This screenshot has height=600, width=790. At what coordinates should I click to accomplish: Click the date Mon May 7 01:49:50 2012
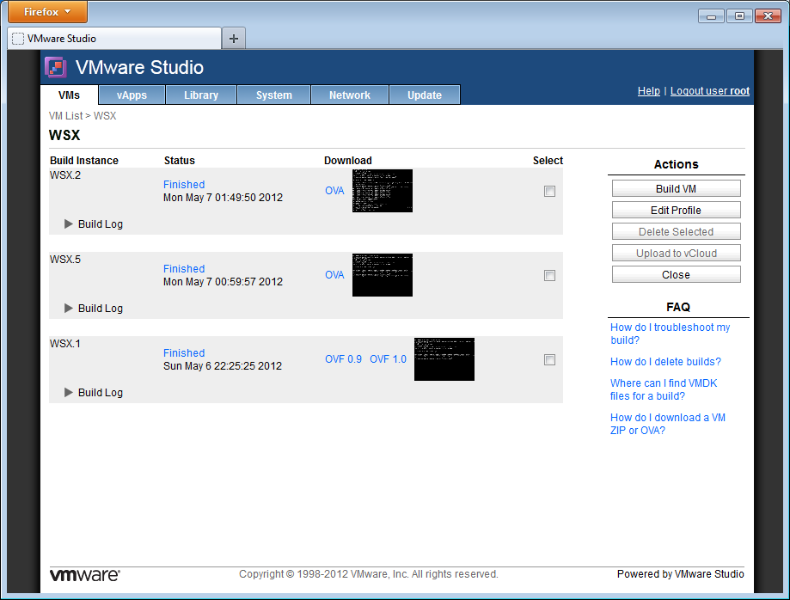[223, 197]
